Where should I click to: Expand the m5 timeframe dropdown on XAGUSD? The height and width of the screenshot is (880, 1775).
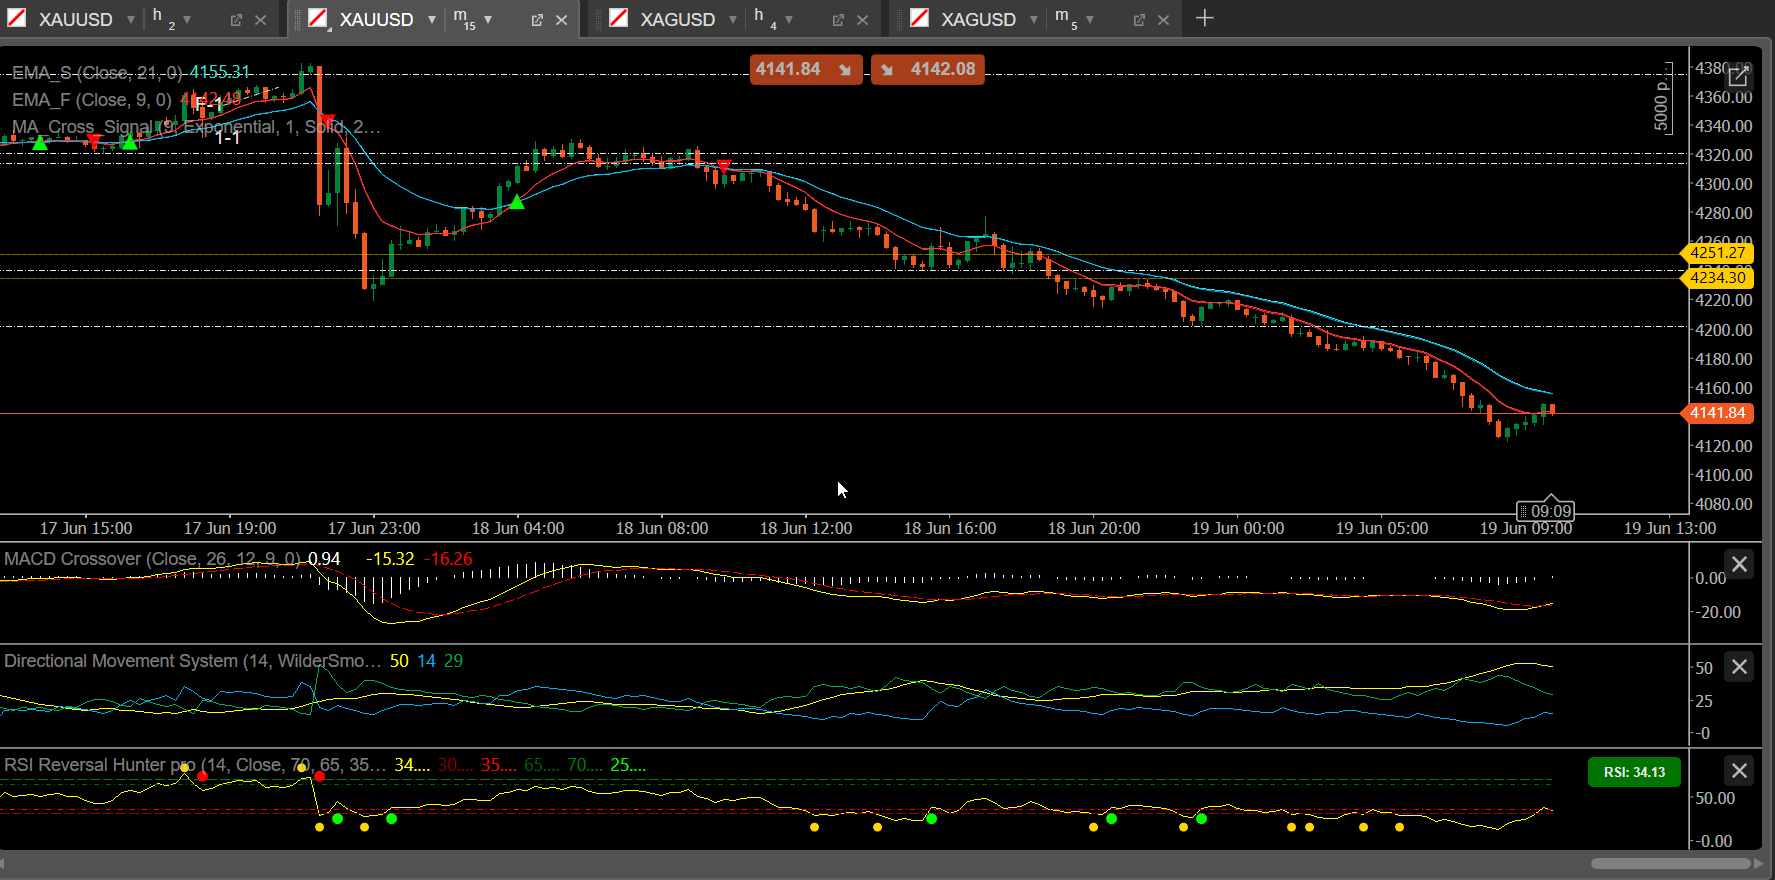point(1090,20)
